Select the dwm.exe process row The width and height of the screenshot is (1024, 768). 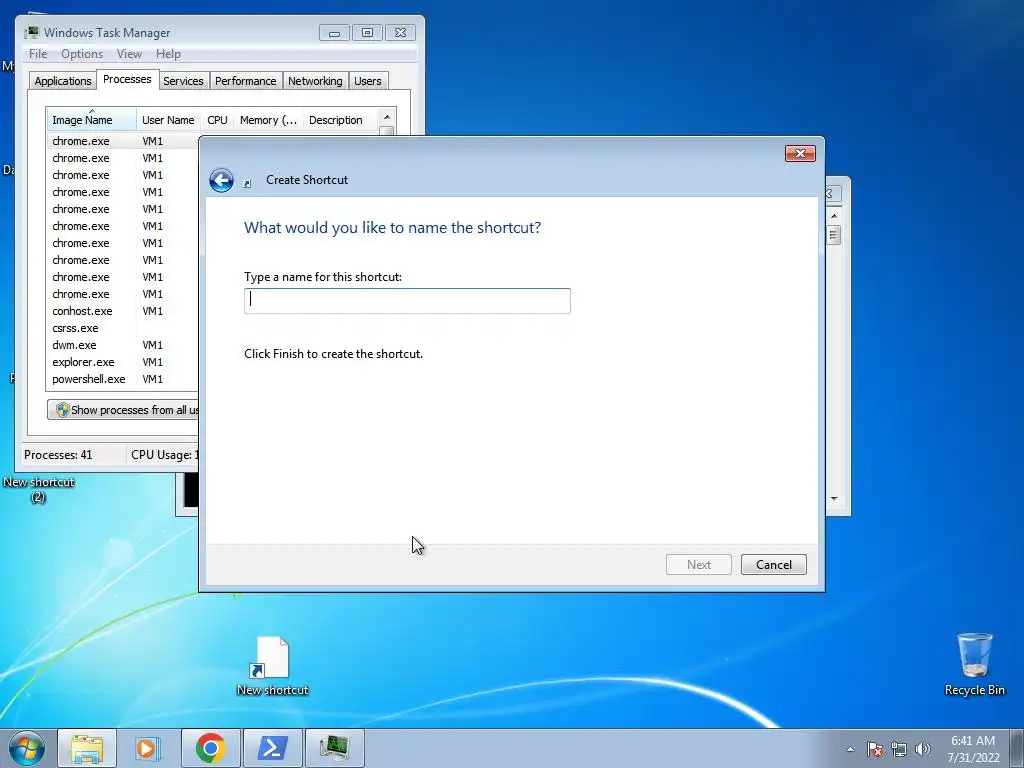[x=123, y=345]
